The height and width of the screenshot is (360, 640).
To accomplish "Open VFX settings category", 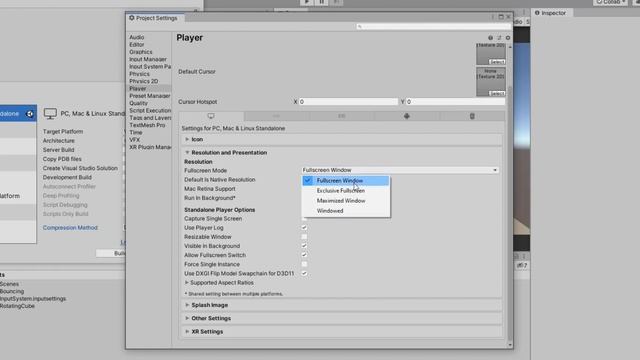I will pyautogui.click(x=134, y=140).
